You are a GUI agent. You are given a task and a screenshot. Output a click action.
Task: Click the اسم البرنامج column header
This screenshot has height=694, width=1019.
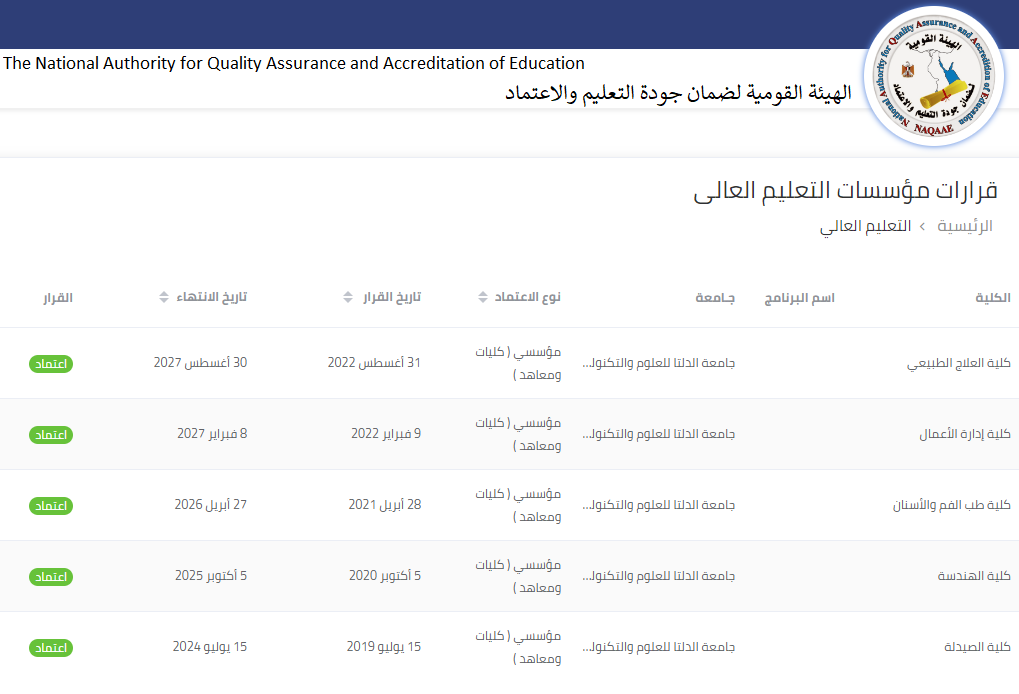pos(799,298)
